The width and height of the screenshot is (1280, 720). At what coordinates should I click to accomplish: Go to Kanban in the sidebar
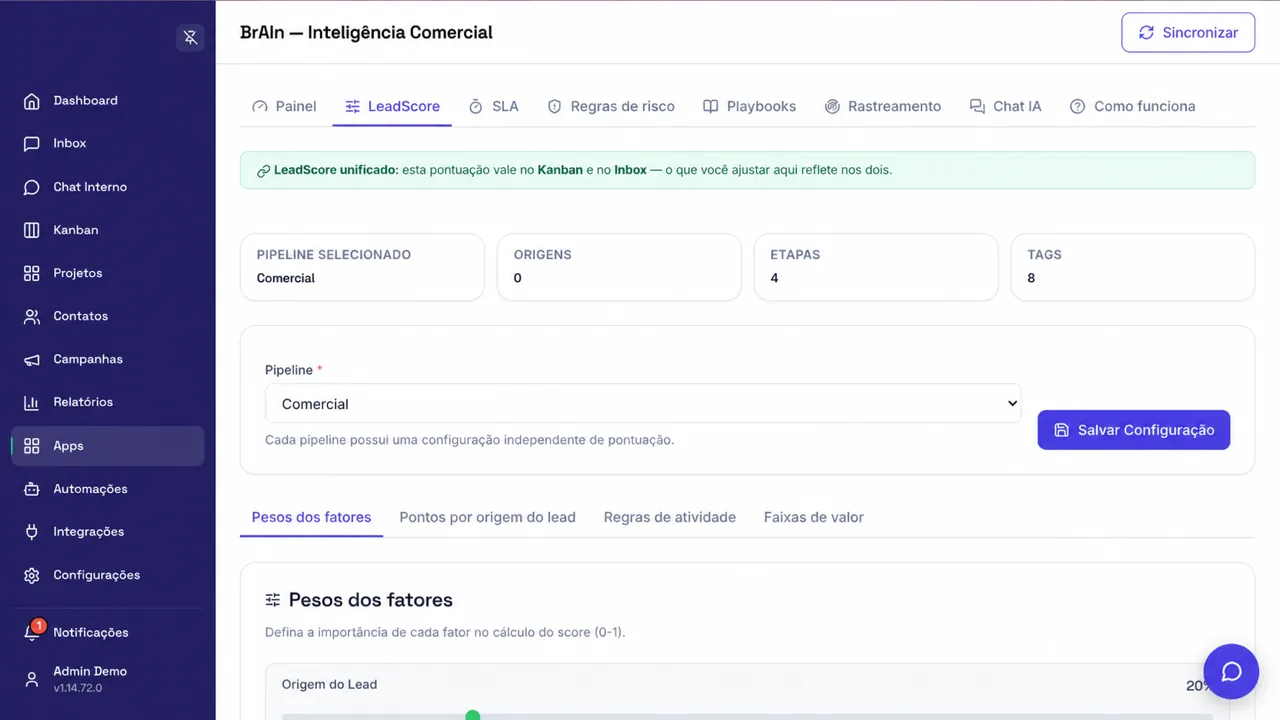108,230
